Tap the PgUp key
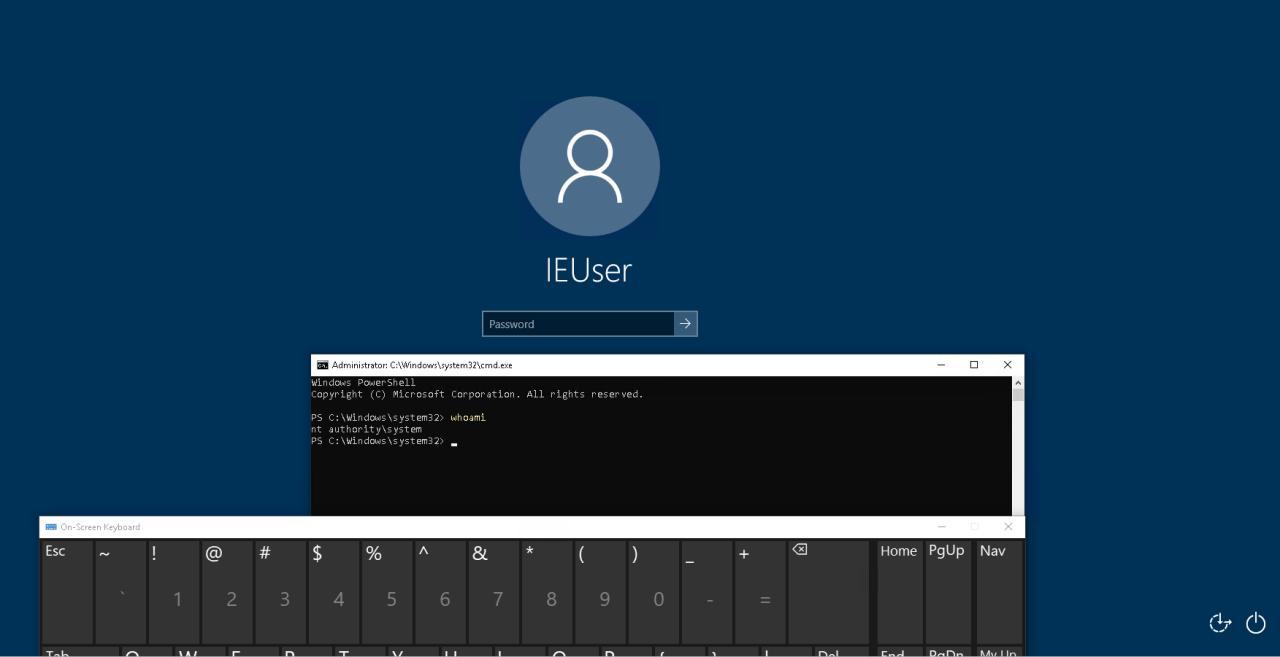This screenshot has height=657, width=1280. click(947, 592)
